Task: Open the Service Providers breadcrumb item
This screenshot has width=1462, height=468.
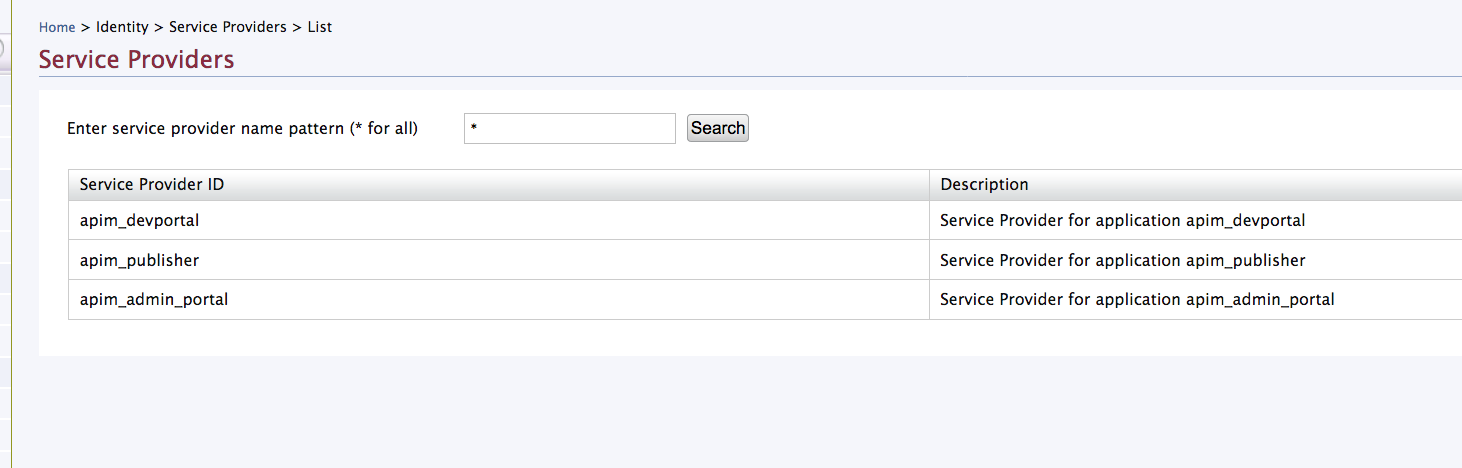Action: [x=228, y=27]
